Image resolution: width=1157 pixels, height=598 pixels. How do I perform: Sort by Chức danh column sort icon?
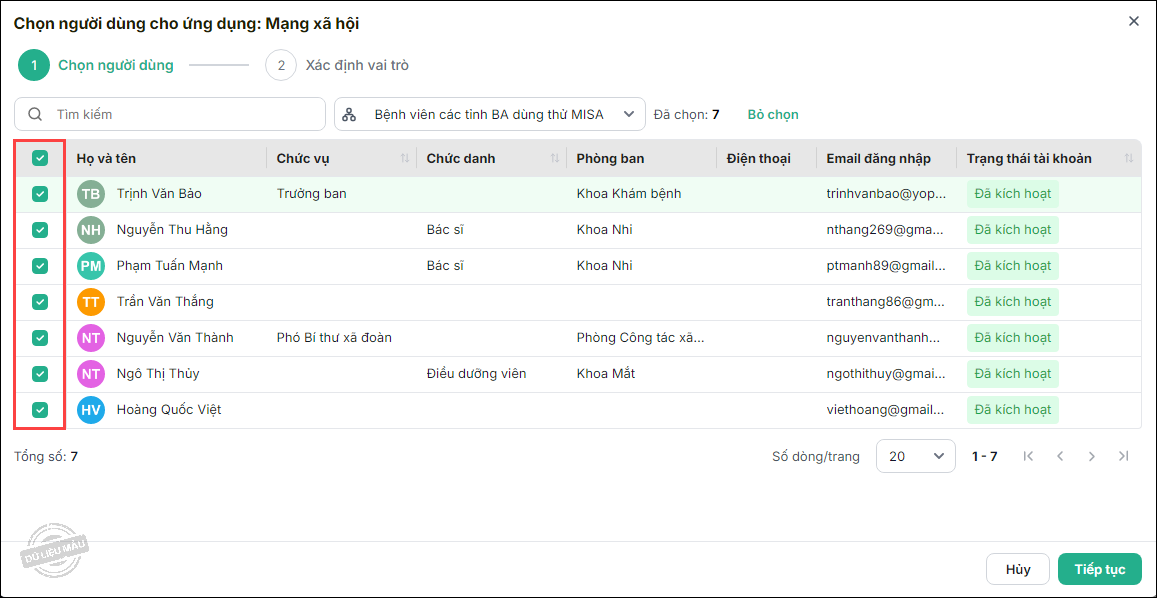pyautogui.click(x=555, y=159)
